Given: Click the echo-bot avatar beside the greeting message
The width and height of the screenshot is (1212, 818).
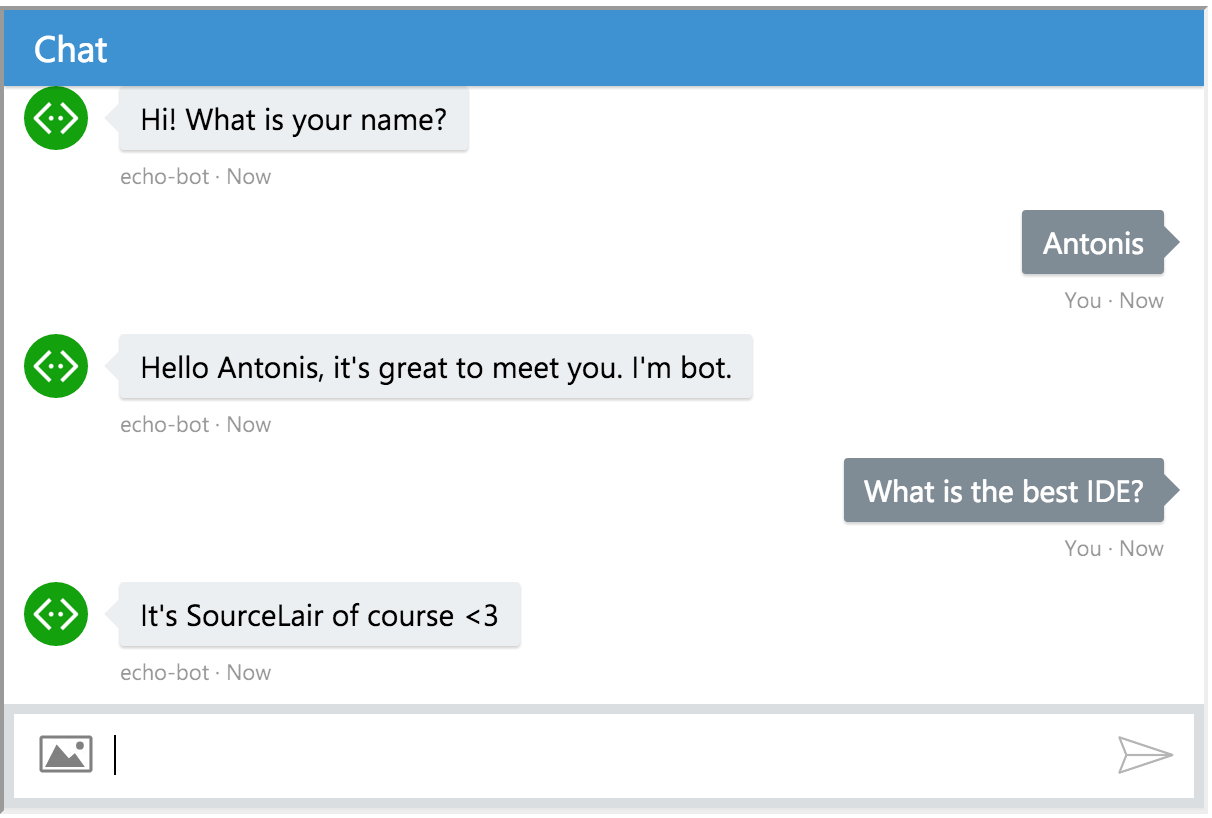Looking at the screenshot, I should click(x=55, y=117).
